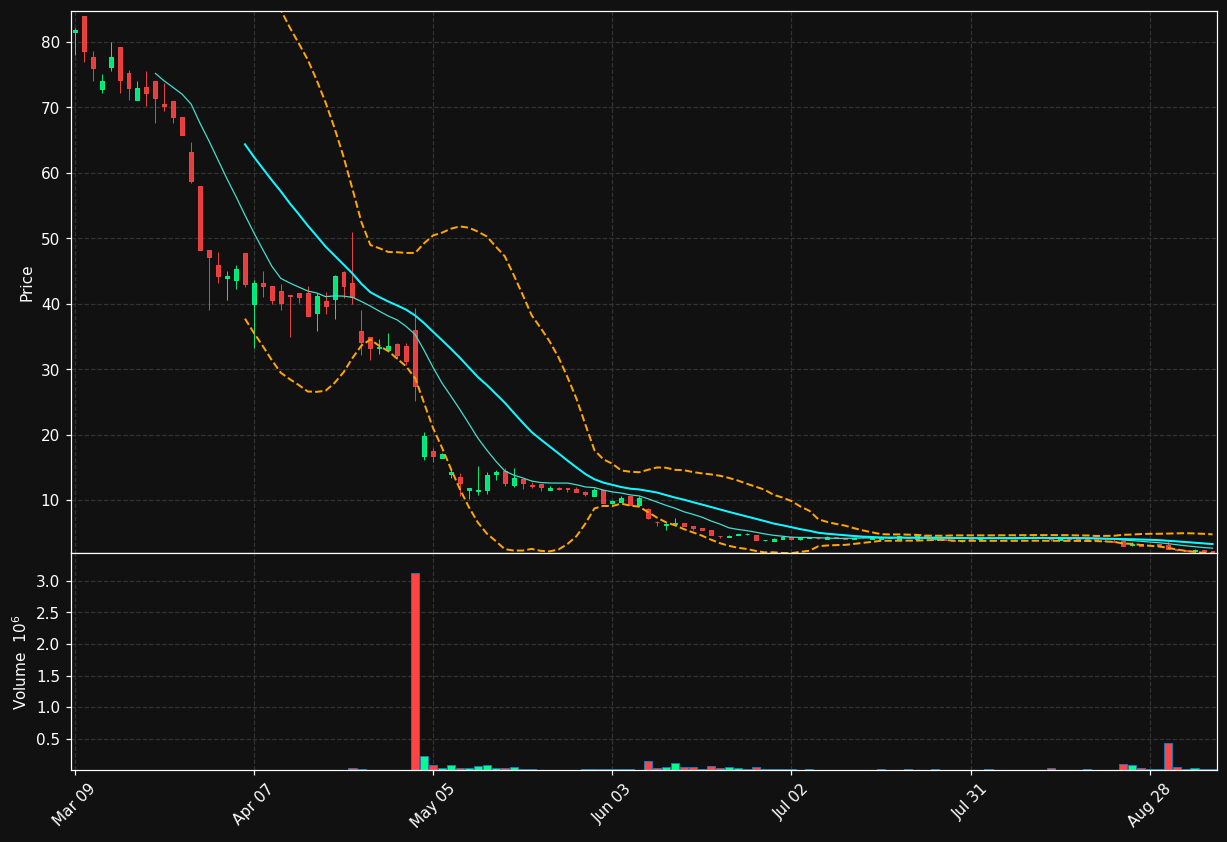Click the 30 price axis label
Viewport: 1227px width, 842px height.
coord(52,370)
